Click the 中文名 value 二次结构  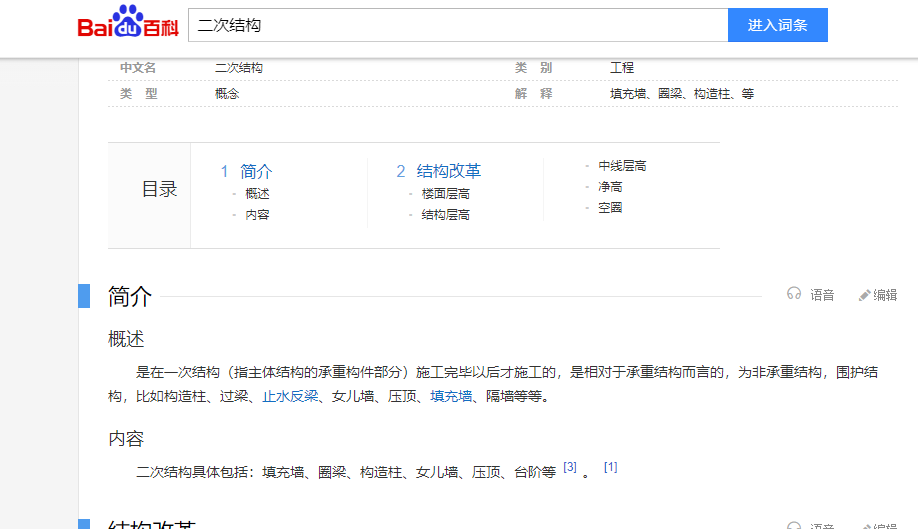(x=239, y=68)
